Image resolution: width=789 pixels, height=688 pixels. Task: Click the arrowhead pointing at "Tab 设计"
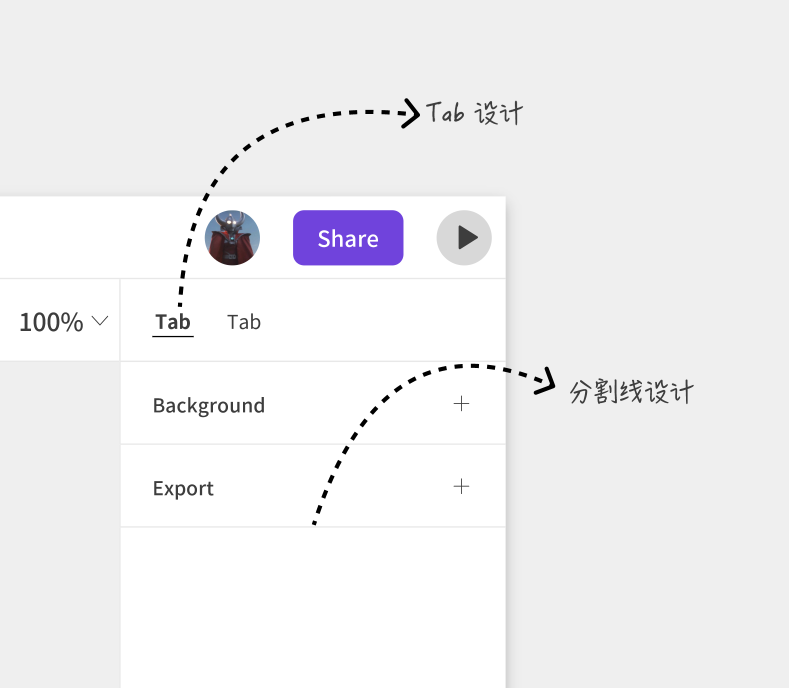click(x=411, y=113)
